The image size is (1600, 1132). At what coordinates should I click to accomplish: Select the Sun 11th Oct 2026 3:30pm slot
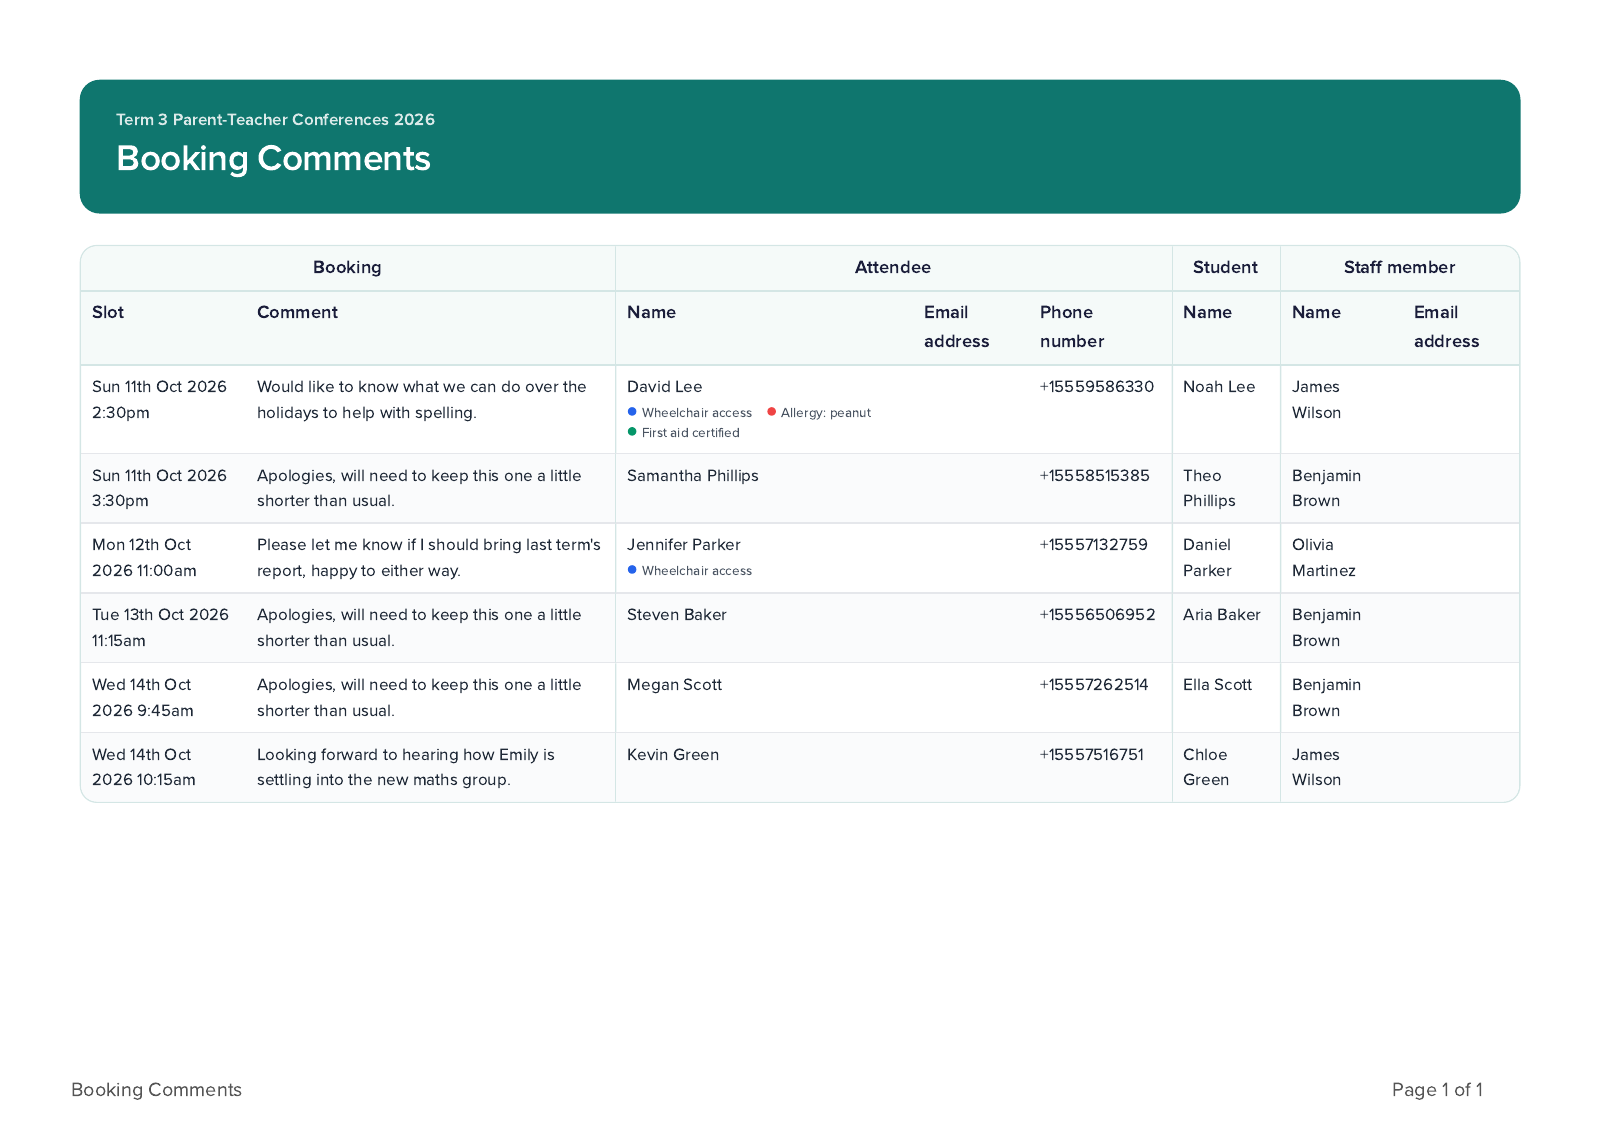pyautogui.click(x=159, y=488)
